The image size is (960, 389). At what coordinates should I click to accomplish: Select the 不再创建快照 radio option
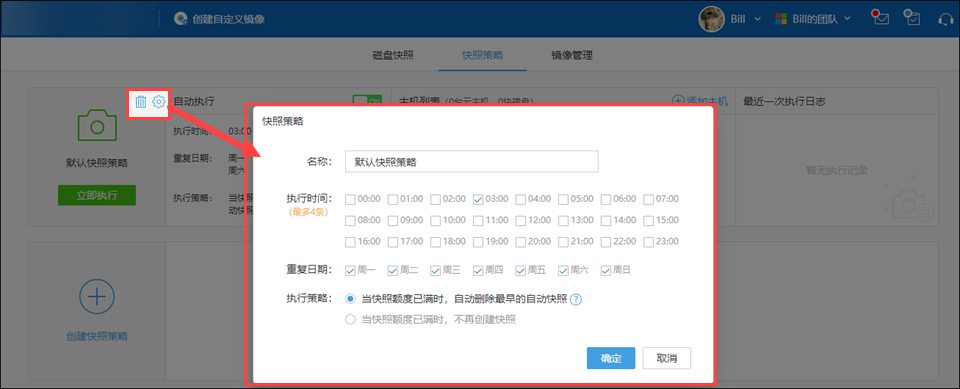[350, 319]
